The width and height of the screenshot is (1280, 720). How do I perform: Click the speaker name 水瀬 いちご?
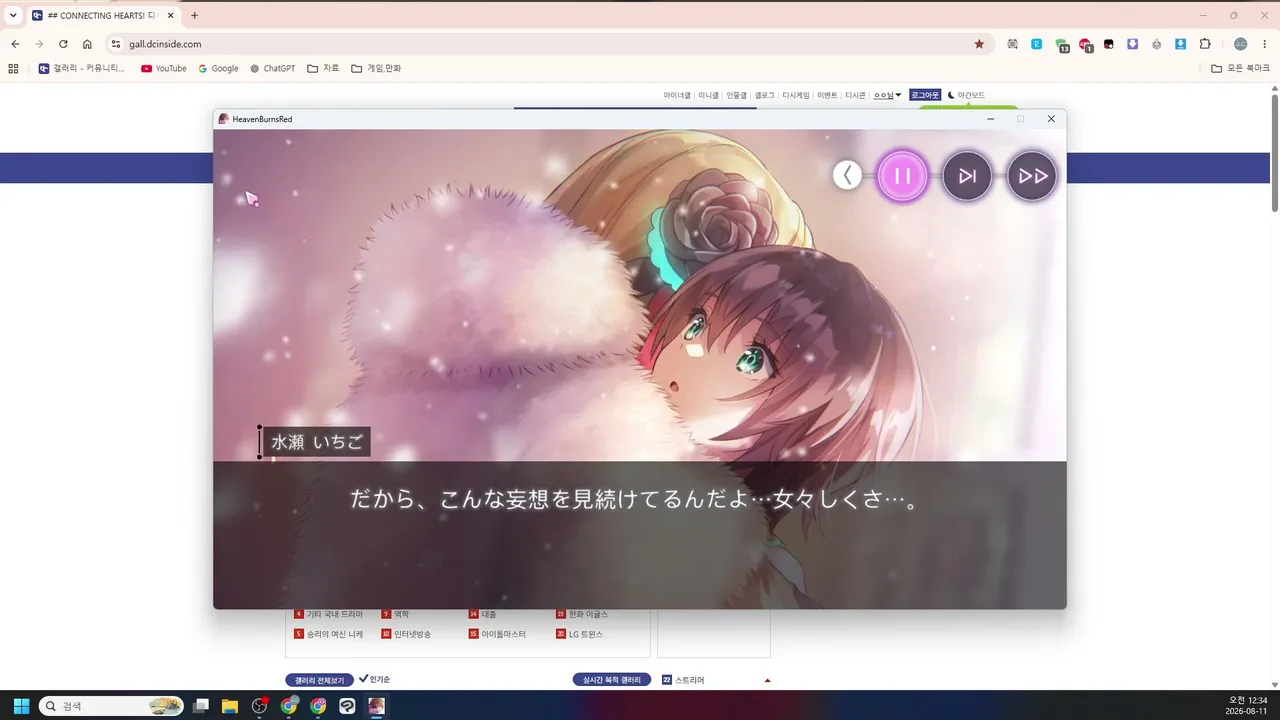click(317, 442)
